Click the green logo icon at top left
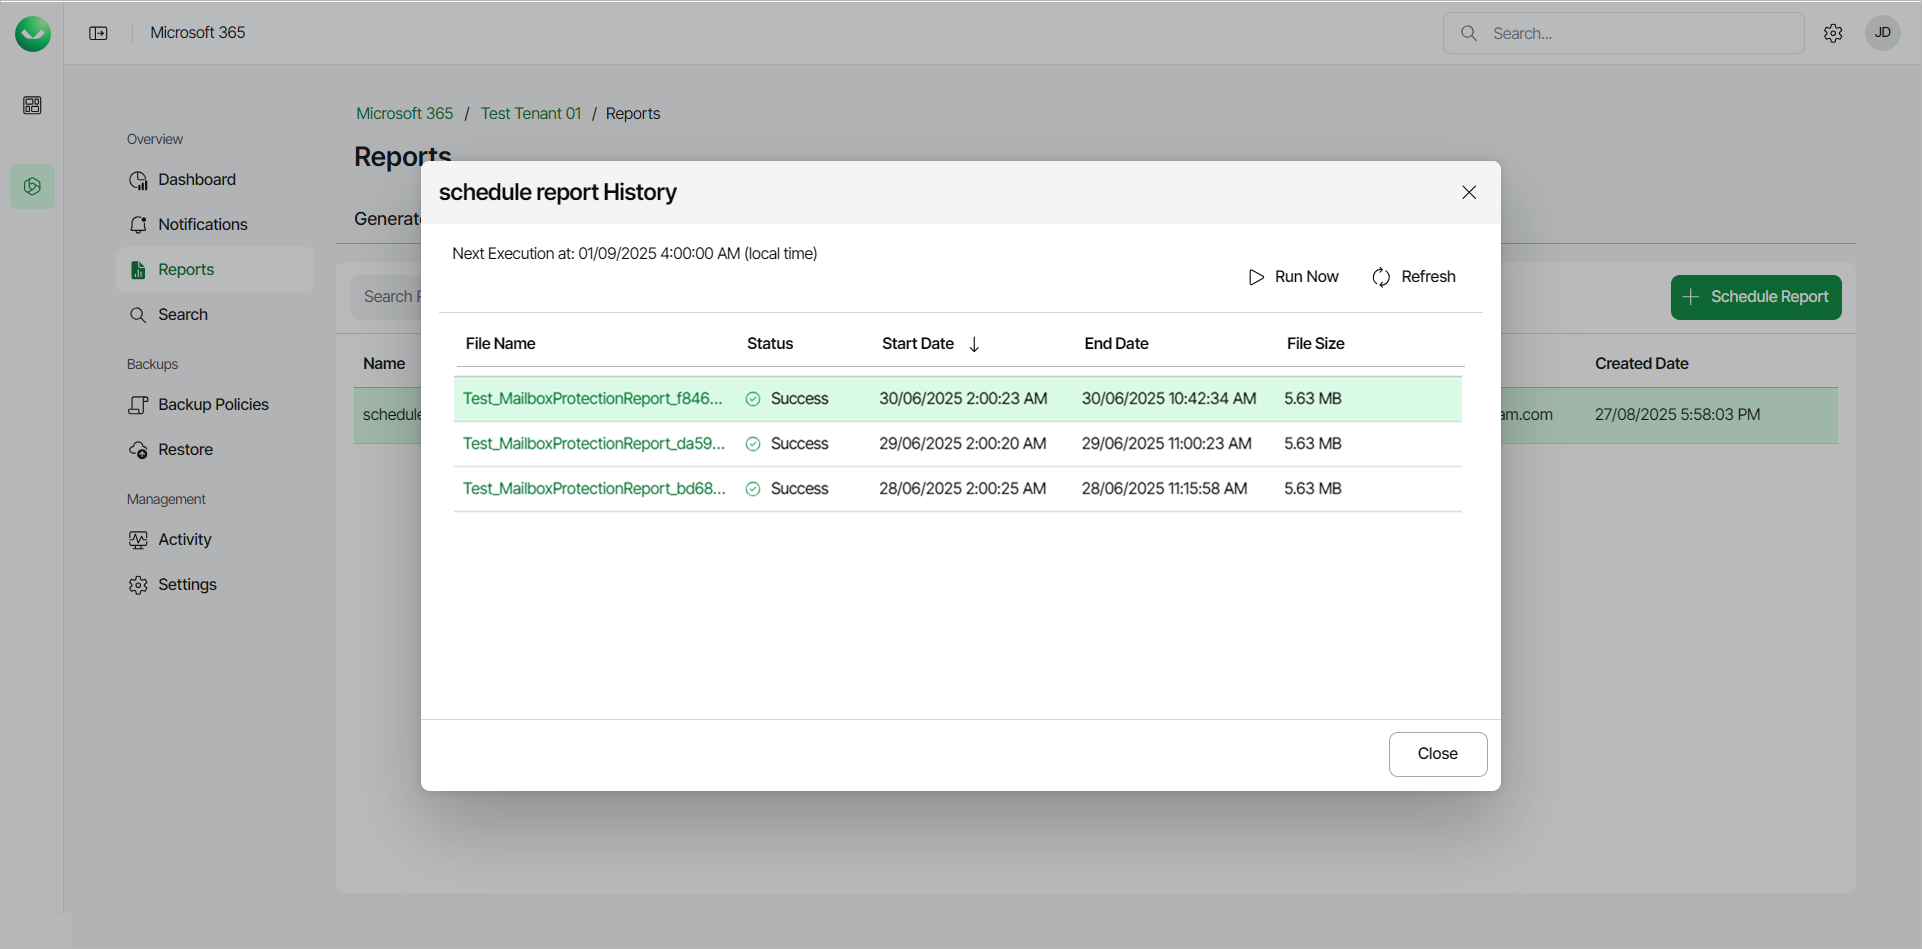The image size is (1922, 949). (x=32, y=33)
